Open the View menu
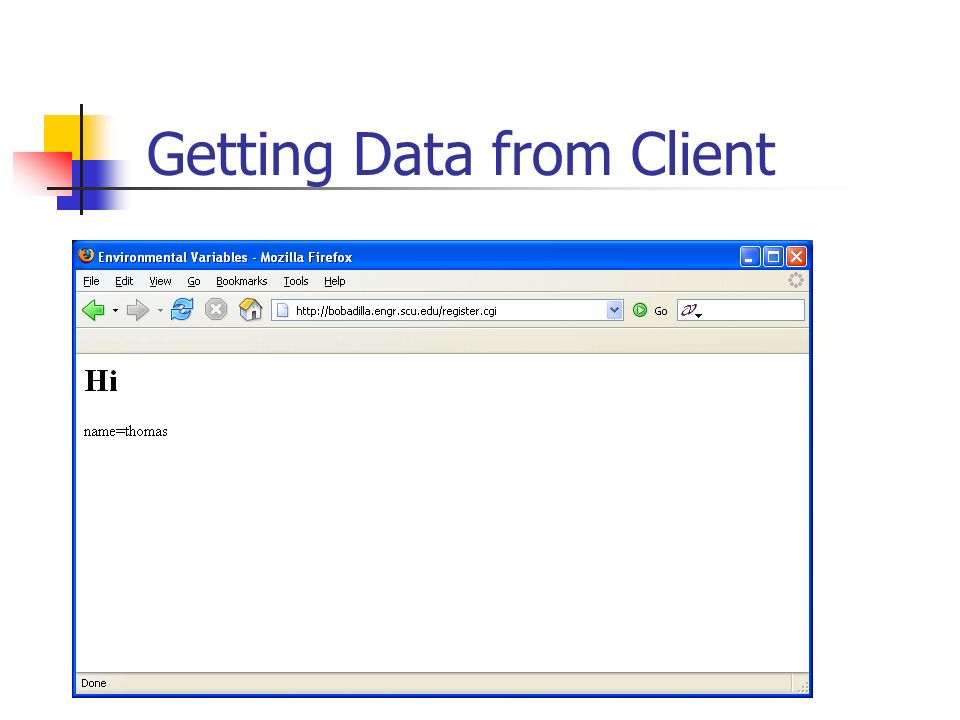 click(160, 281)
